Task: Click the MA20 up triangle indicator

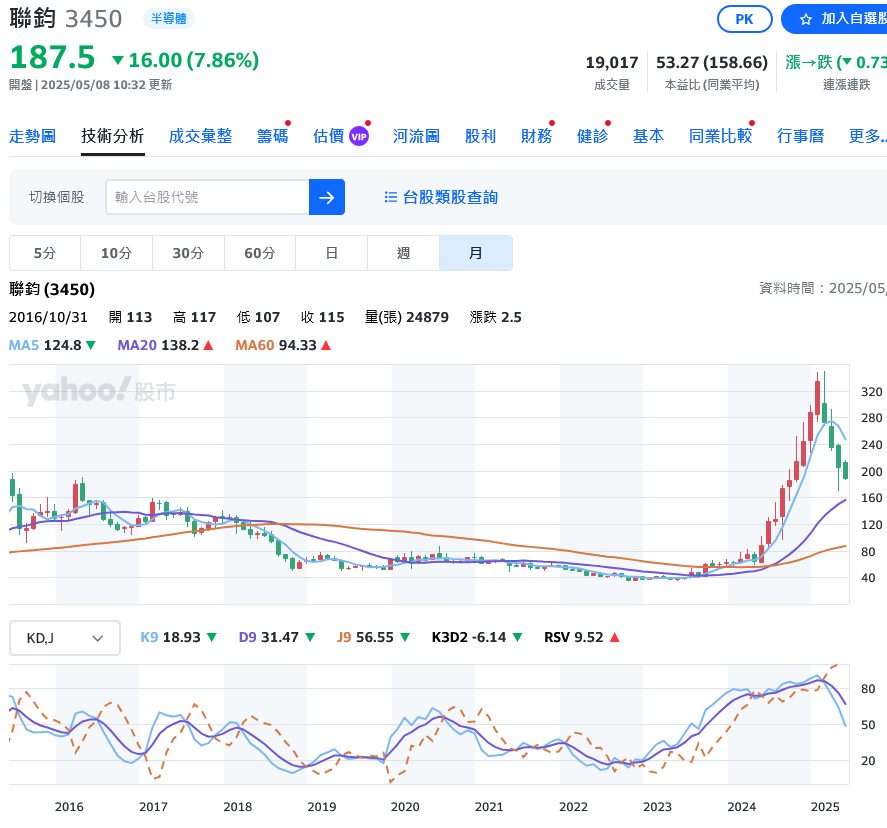Action: pyautogui.click(x=208, y=345)
